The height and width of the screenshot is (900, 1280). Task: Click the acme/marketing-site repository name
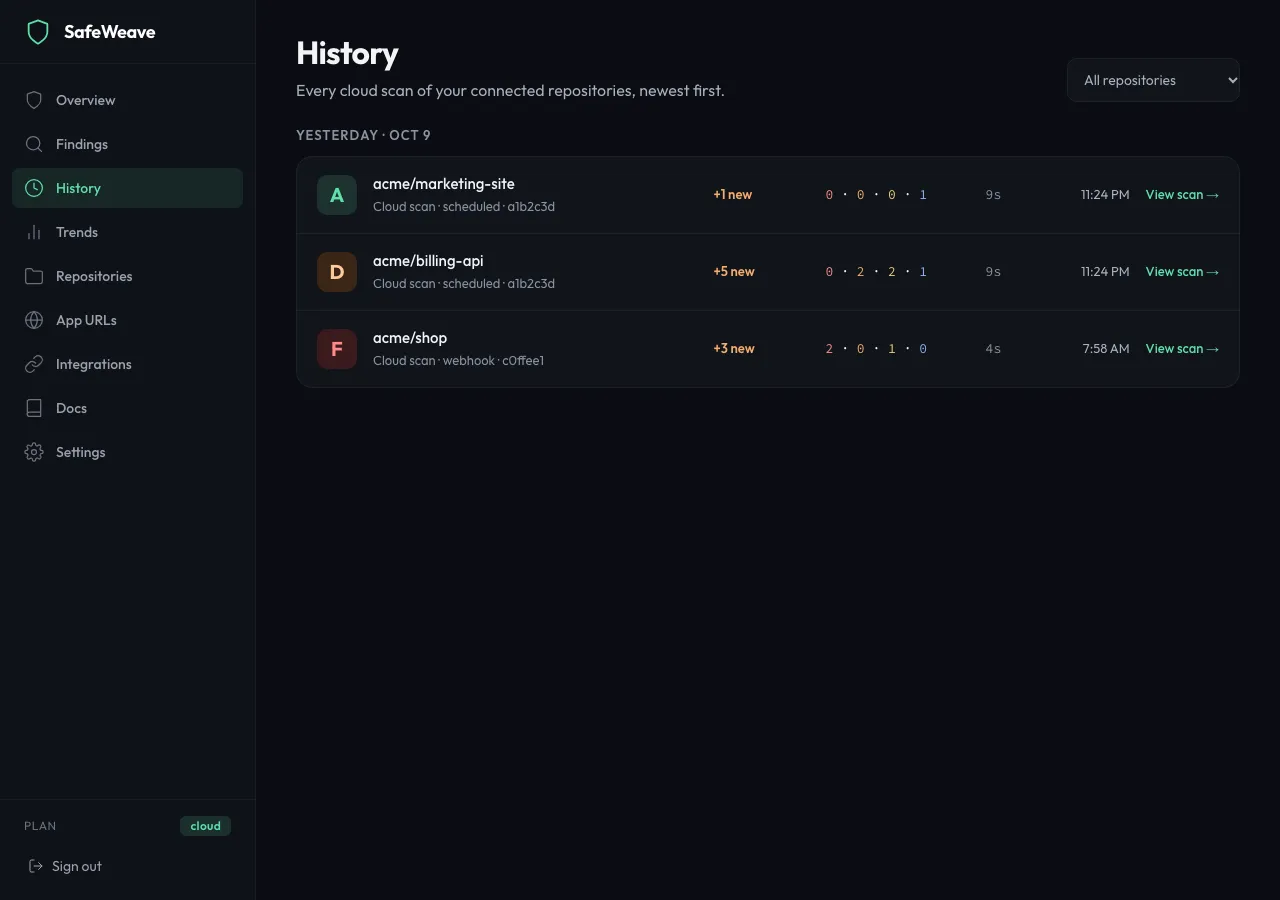(444, 184)
